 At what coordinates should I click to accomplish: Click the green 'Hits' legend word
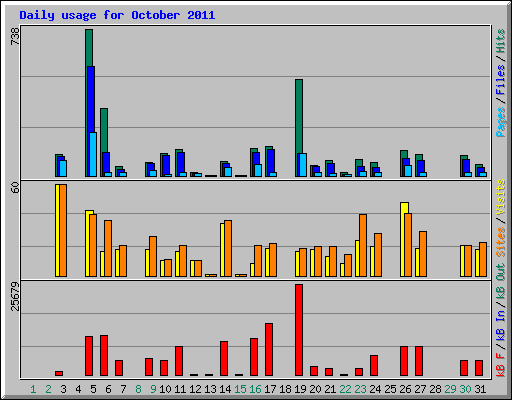click(500, 41)
